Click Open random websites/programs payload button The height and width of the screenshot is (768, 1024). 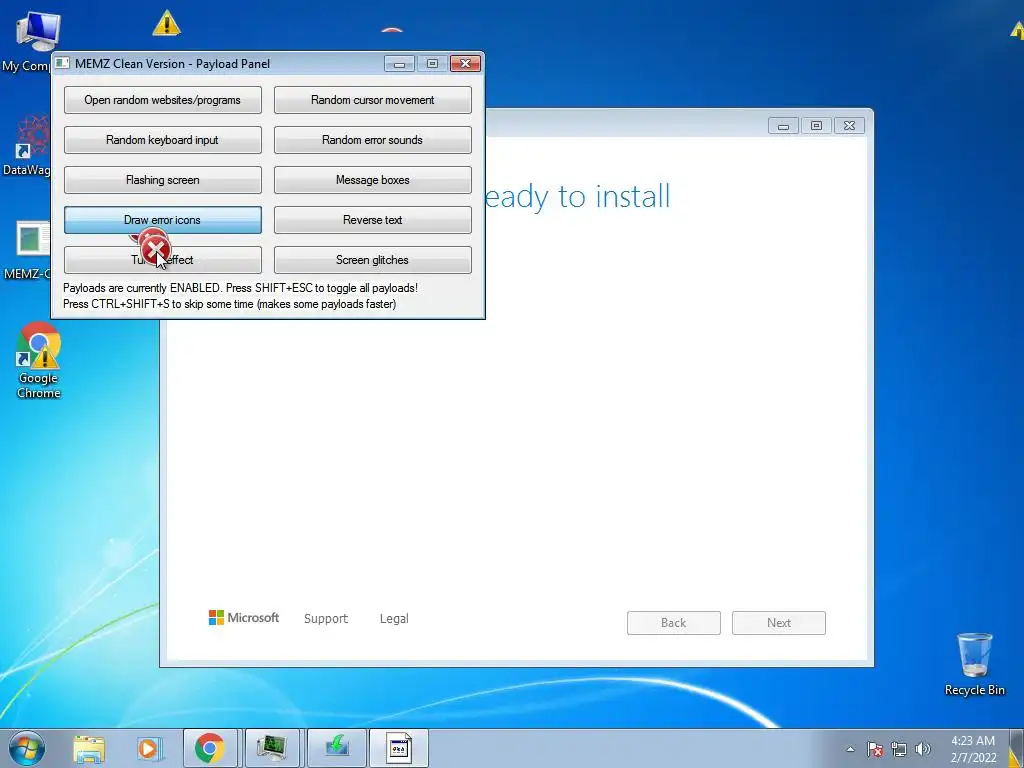163,100
